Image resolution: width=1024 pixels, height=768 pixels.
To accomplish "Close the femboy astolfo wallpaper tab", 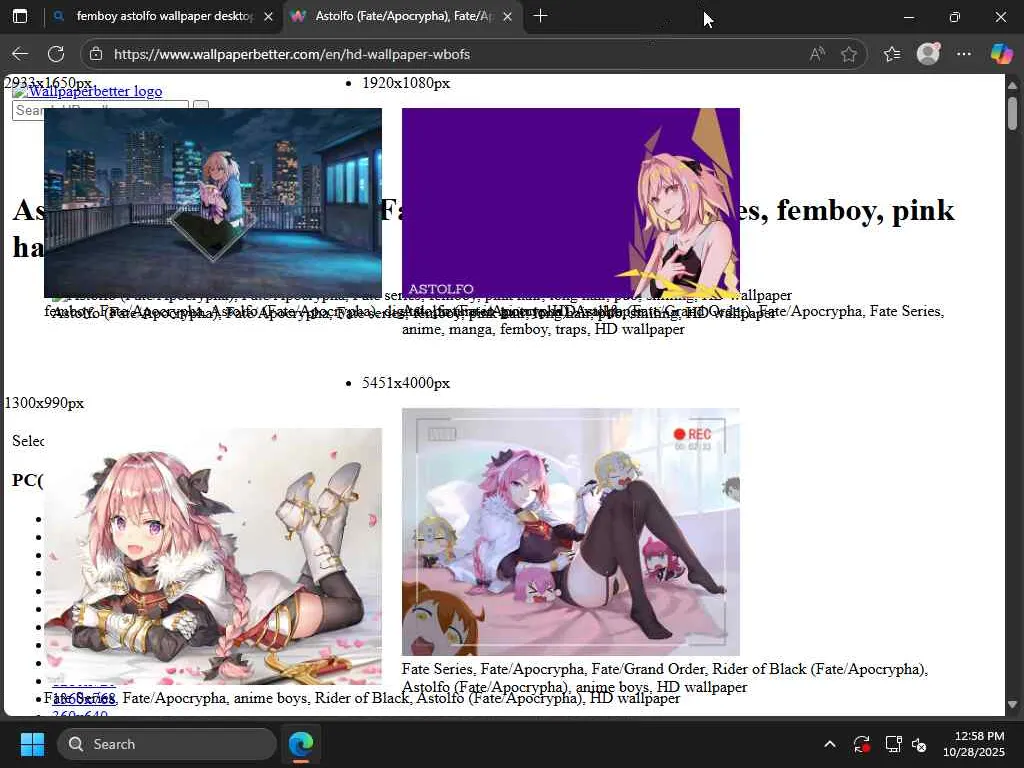I will pyautogui.click(x=268, y=16).
